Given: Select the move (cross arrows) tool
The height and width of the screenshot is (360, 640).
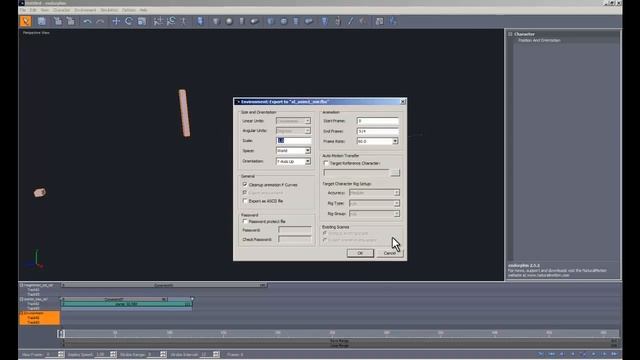Looking at the screenshot, I should (x=116, y=21).
